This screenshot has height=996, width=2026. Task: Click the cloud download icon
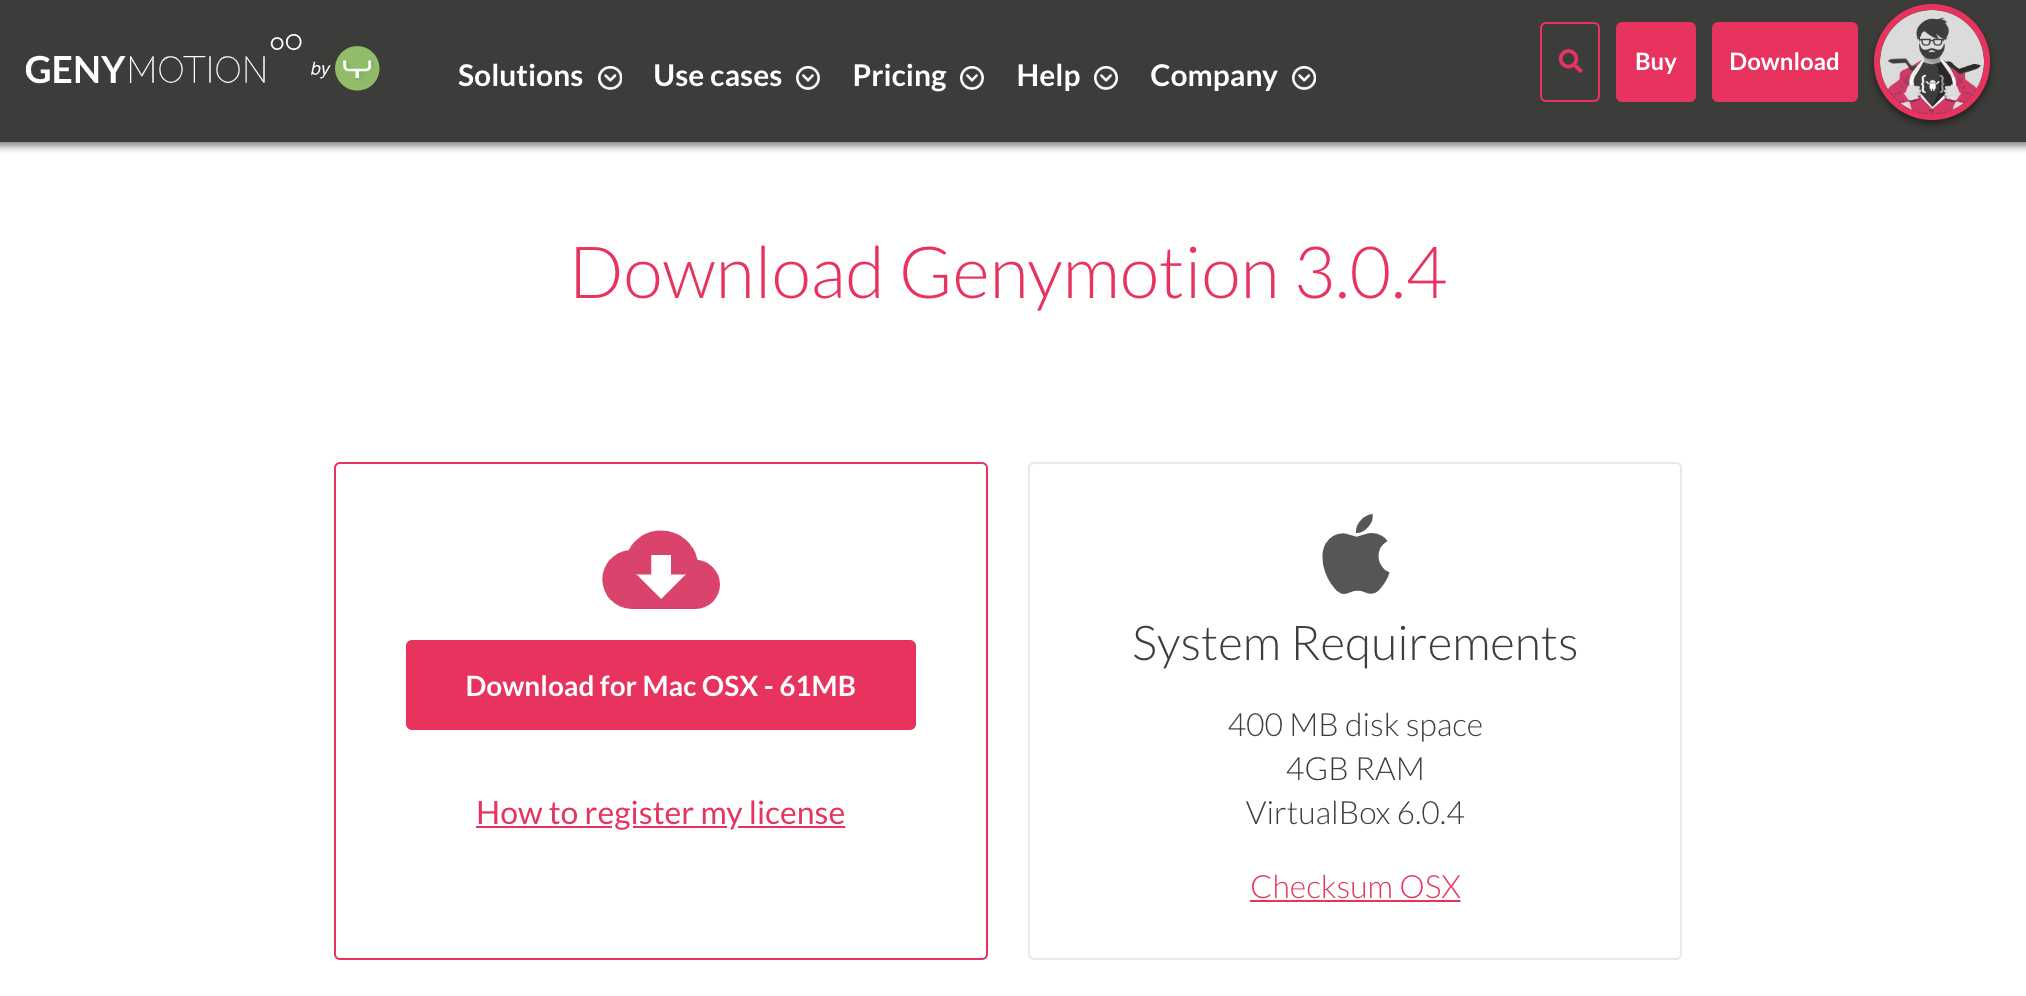click(661, 570)
